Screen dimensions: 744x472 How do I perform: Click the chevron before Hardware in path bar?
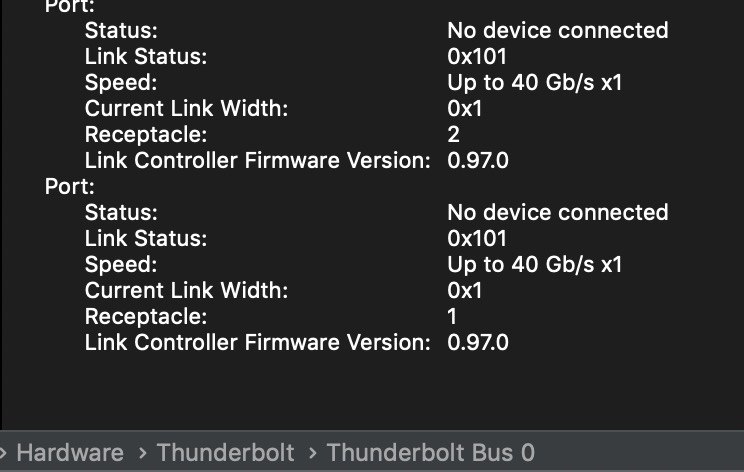coord(4,452)
